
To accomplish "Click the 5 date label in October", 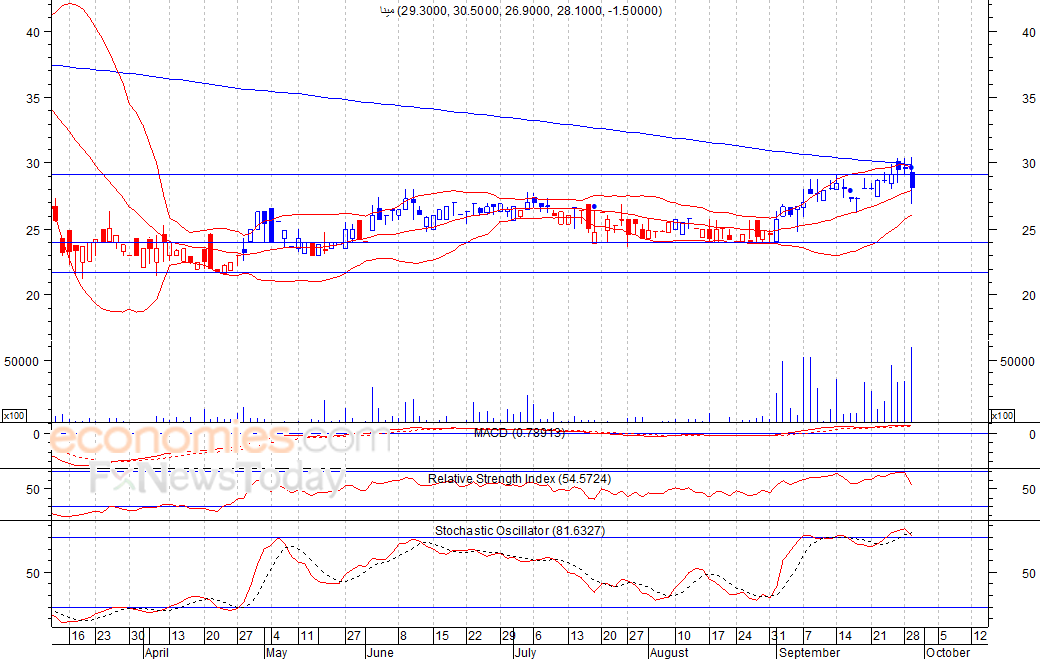I will 943,636.
